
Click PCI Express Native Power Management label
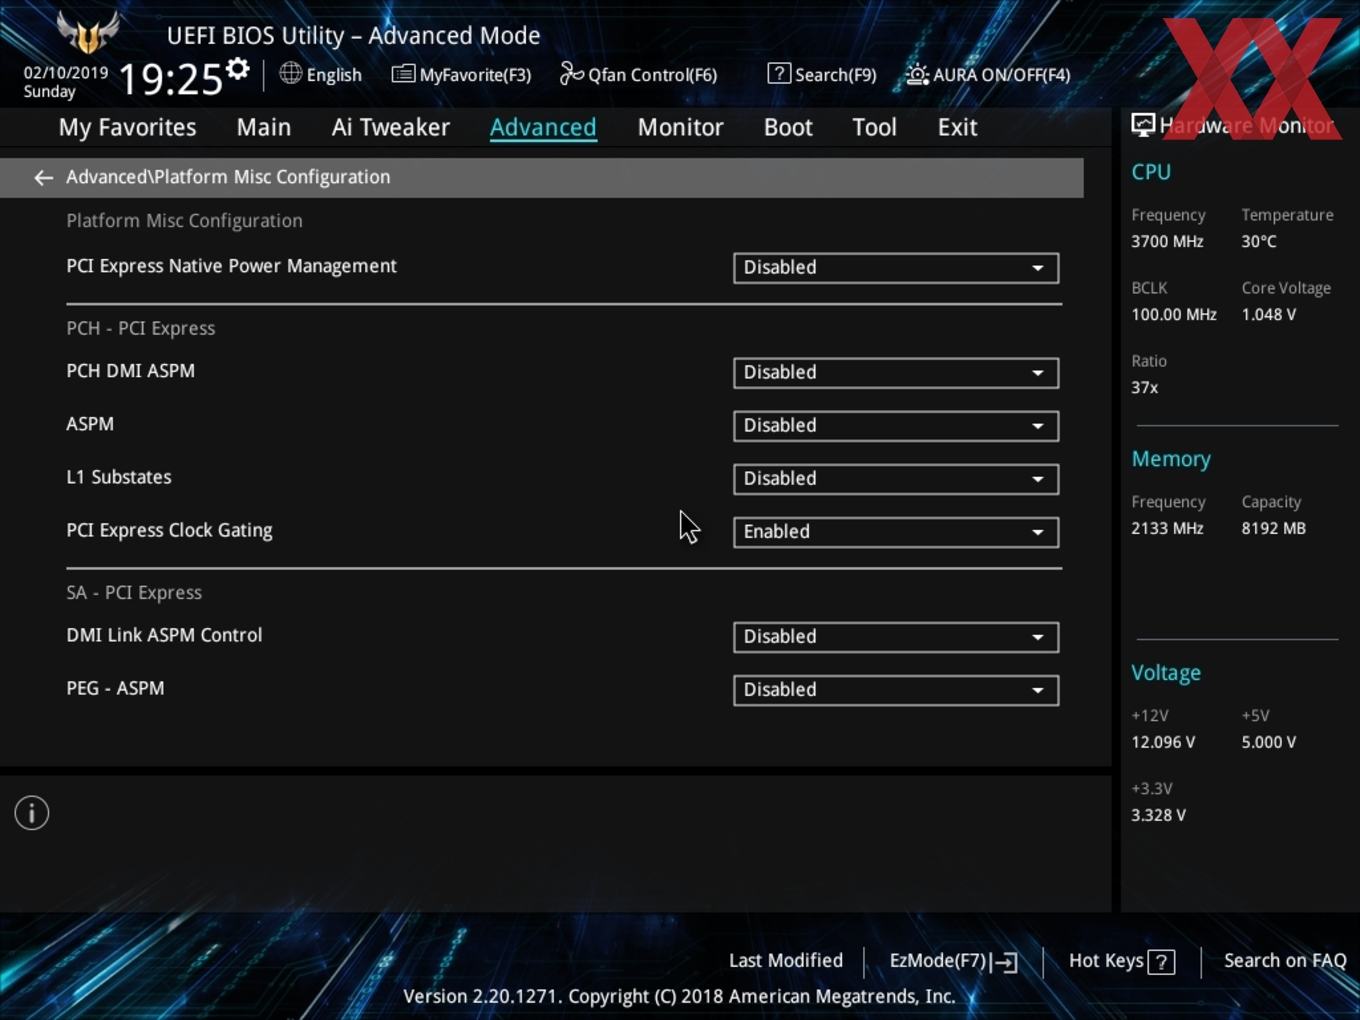click(x=231, y=266)
